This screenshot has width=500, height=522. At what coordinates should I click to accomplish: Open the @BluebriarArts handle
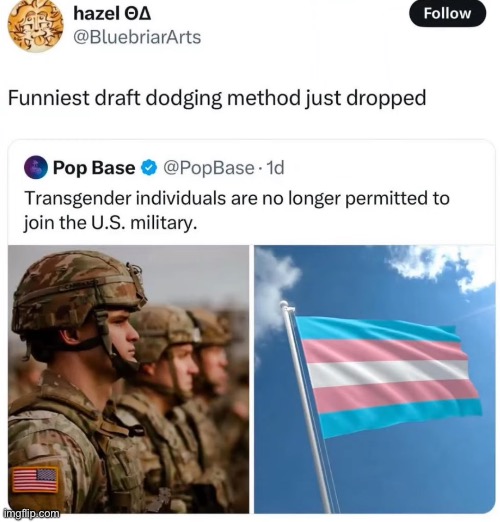tap(137, 37)
